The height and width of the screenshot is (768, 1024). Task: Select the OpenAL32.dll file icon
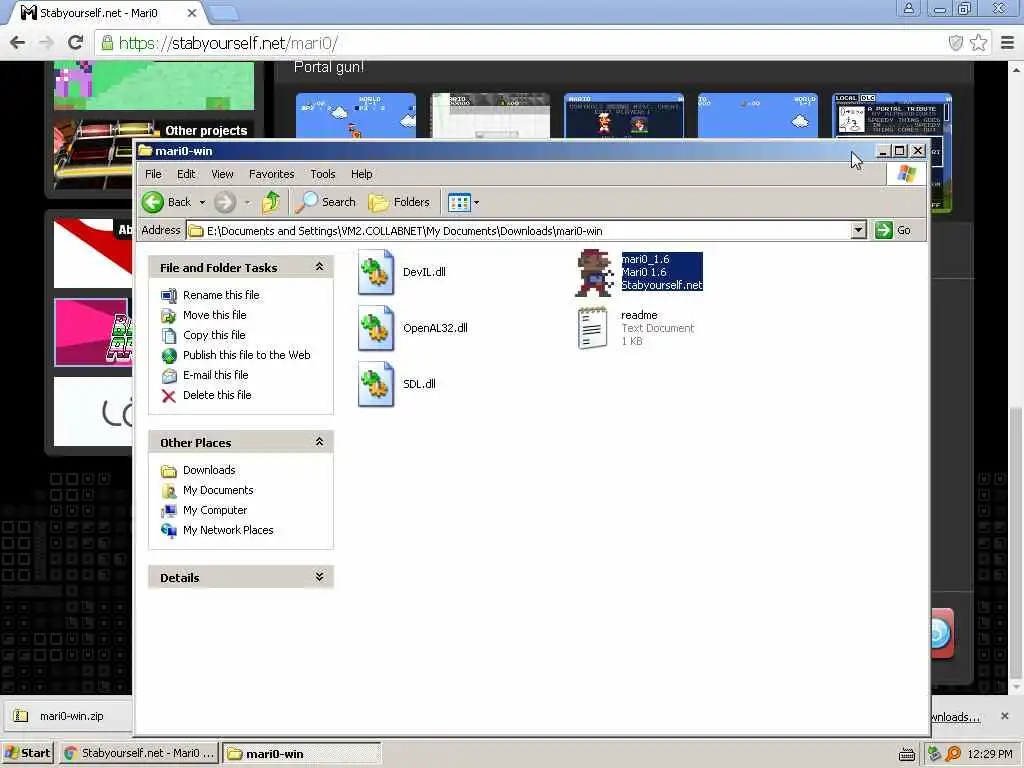[x=376, y=328]
